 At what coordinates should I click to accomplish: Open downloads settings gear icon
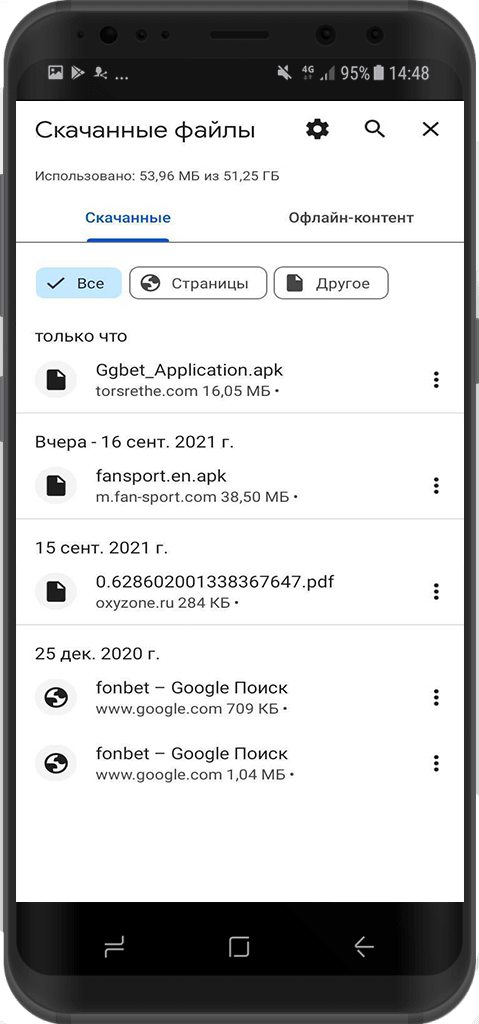coord(318,129)
